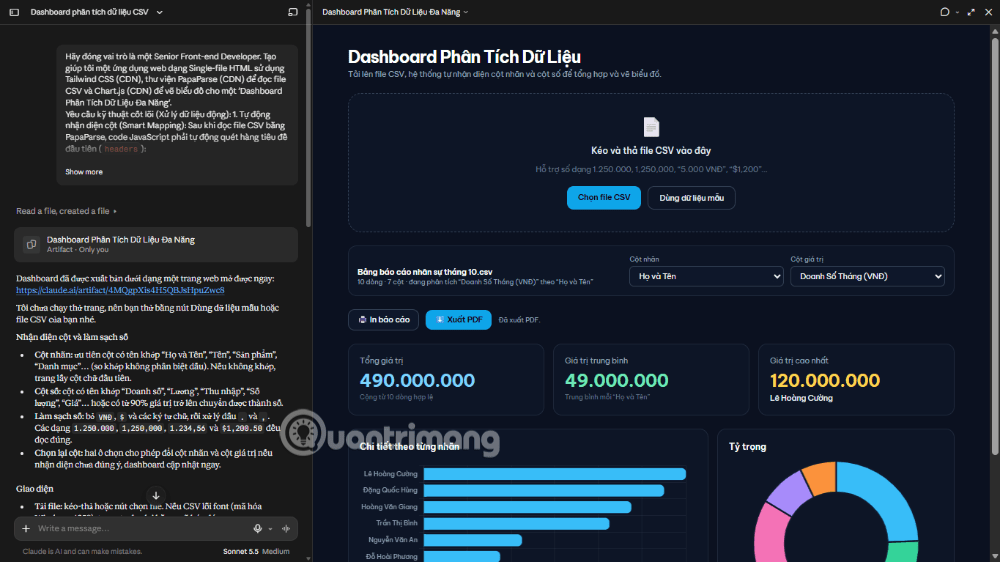Expand the artifact to full screen
This screenshot has height=562, width=1000.
pos(971,12)
